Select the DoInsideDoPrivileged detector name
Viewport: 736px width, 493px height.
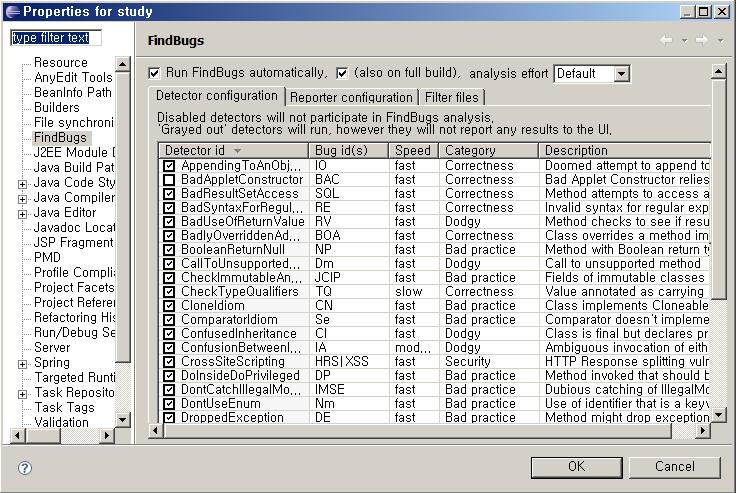[240, 376]
